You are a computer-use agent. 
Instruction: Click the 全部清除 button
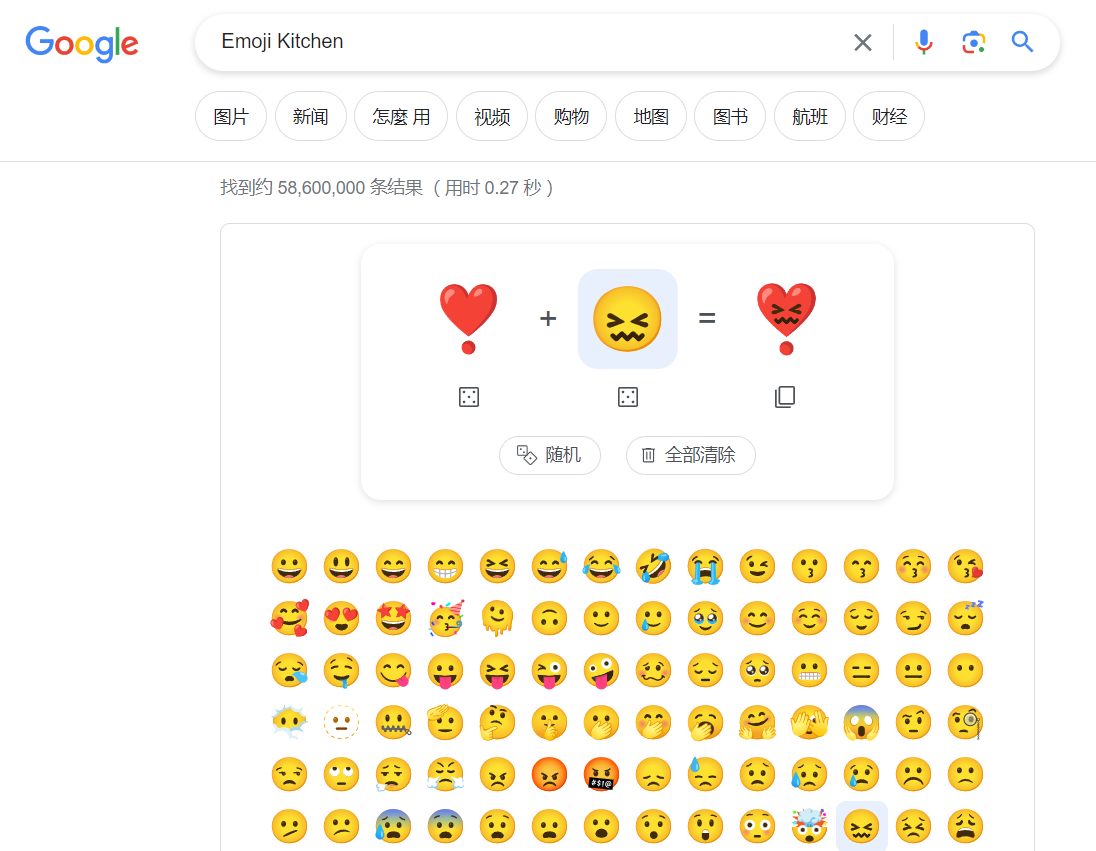pos(691,455)
